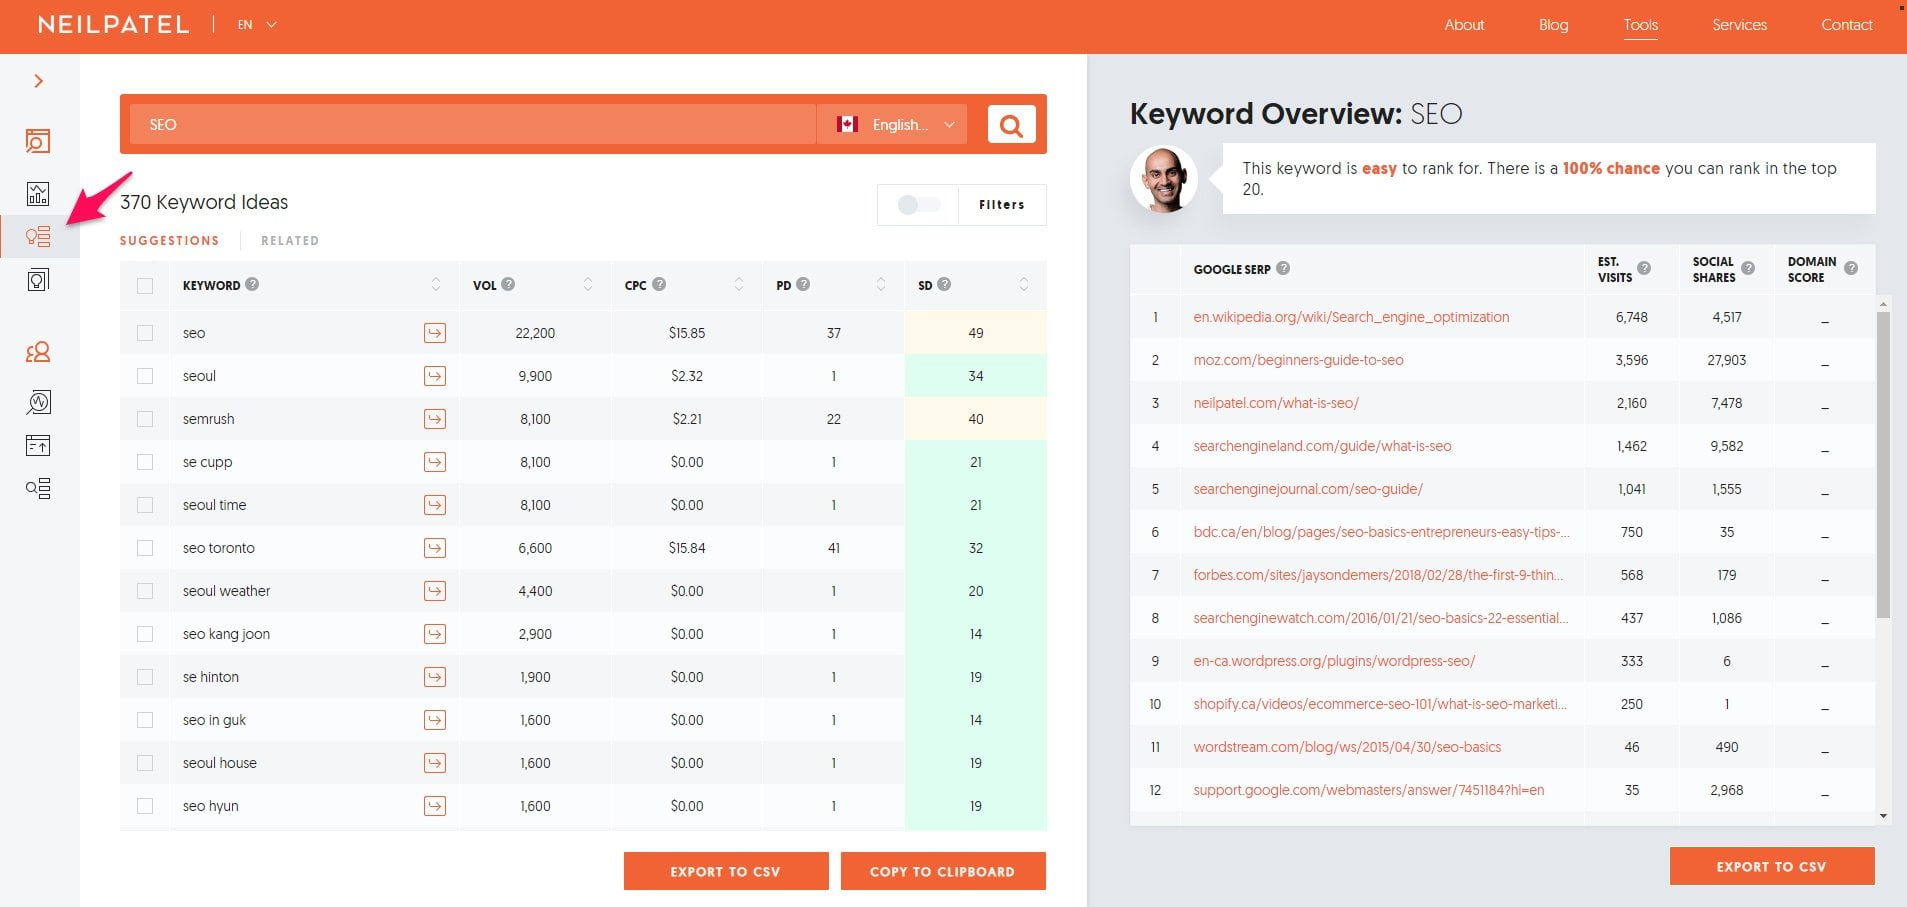Open the About menu item
The height and width of the screenshot is (907, 1907).
pyautogui.click(x=1464, y=25)
